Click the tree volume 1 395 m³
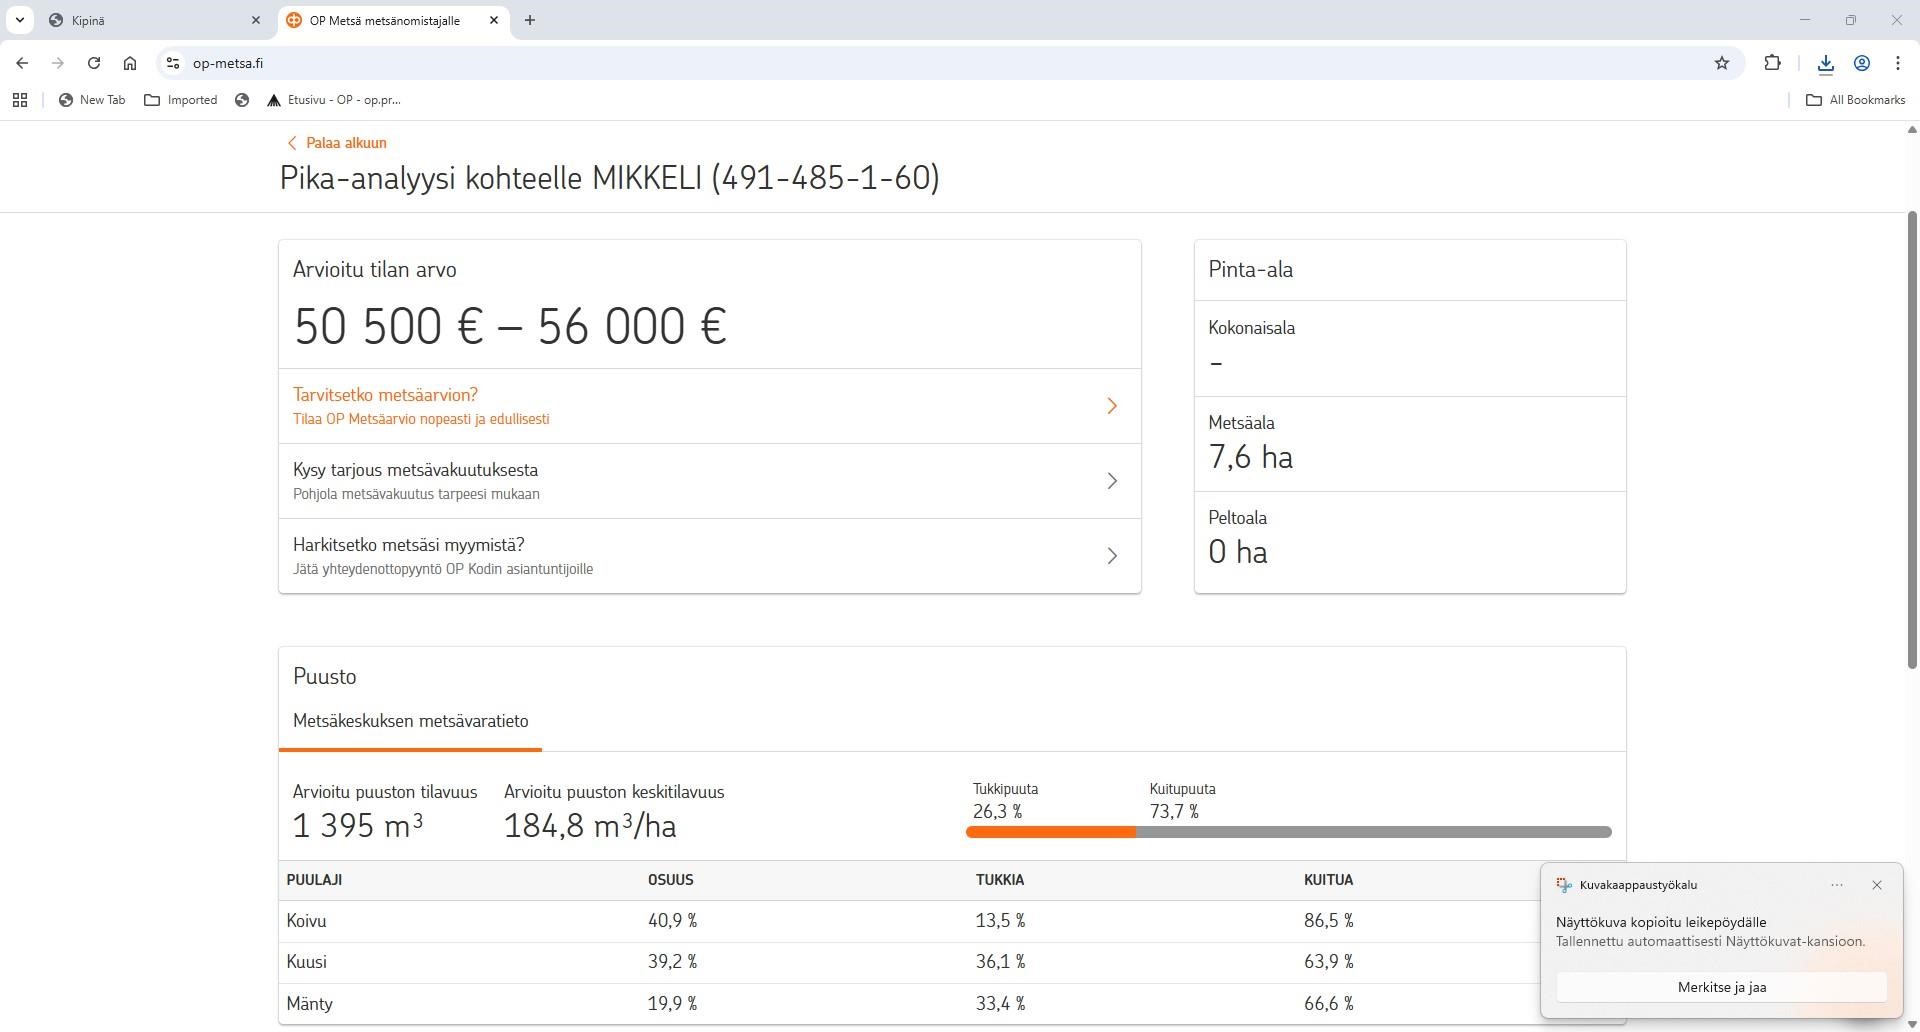The height and width of the screenshot is (1032, 1920). point(358,826)
